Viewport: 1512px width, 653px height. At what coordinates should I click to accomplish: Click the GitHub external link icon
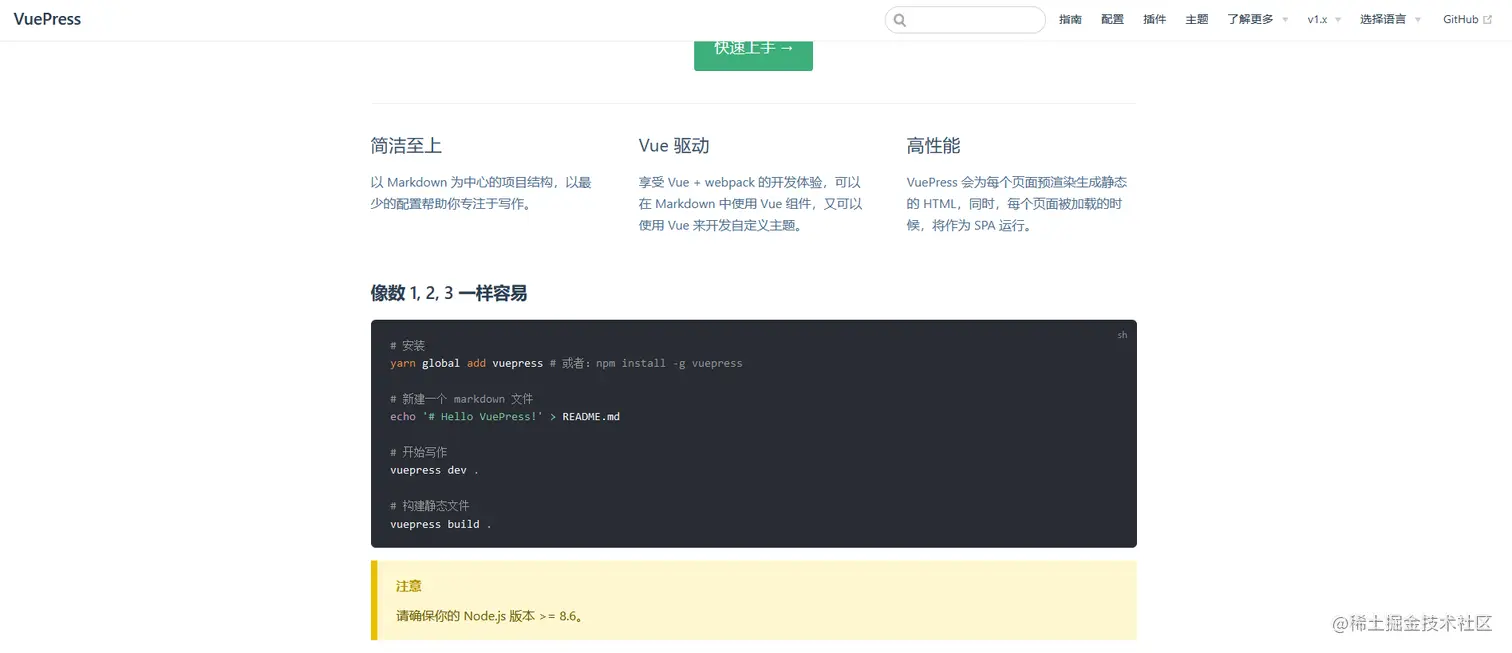pyautogui.click(x=1487, y=19)
